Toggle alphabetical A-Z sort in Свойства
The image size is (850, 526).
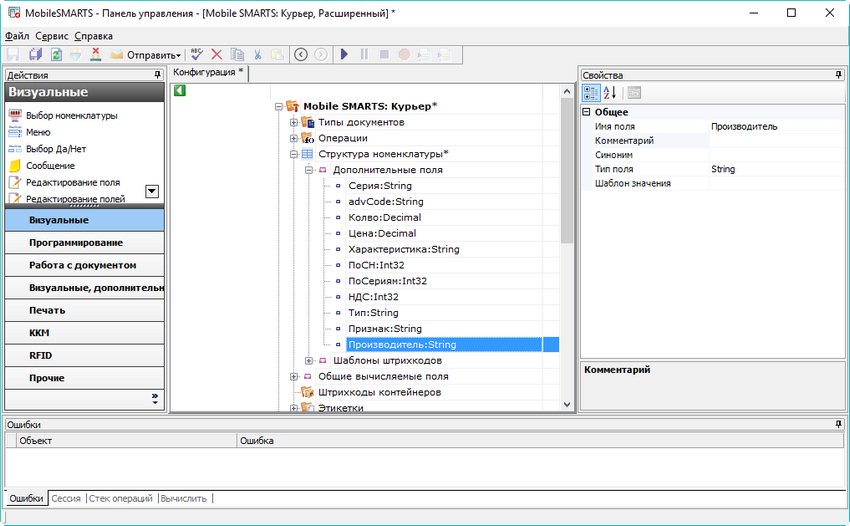610,93
